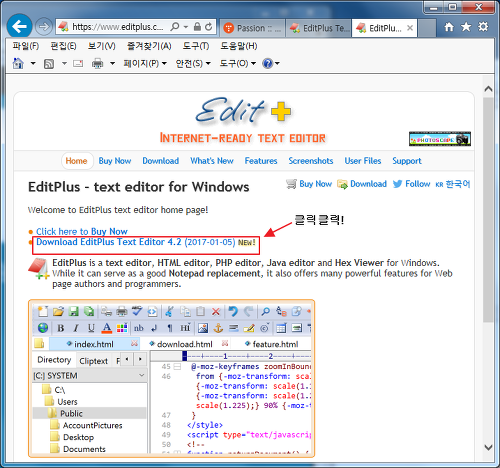Image resolution: width=500 pixels, height=468 pixels.
Task: Click the Download link beside folder icon
Action: 362,184
